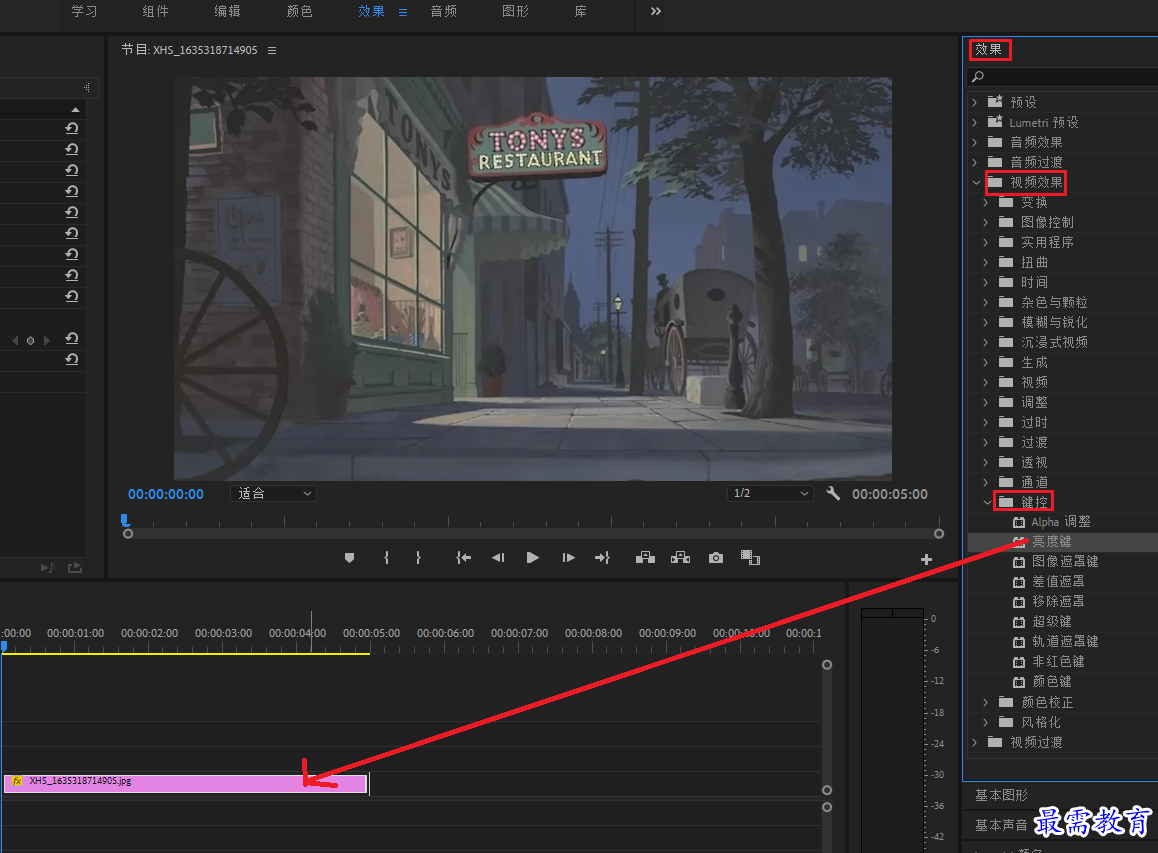
Task: Select the Alpha 调整 effect
Action: [x=1061, y=521]
